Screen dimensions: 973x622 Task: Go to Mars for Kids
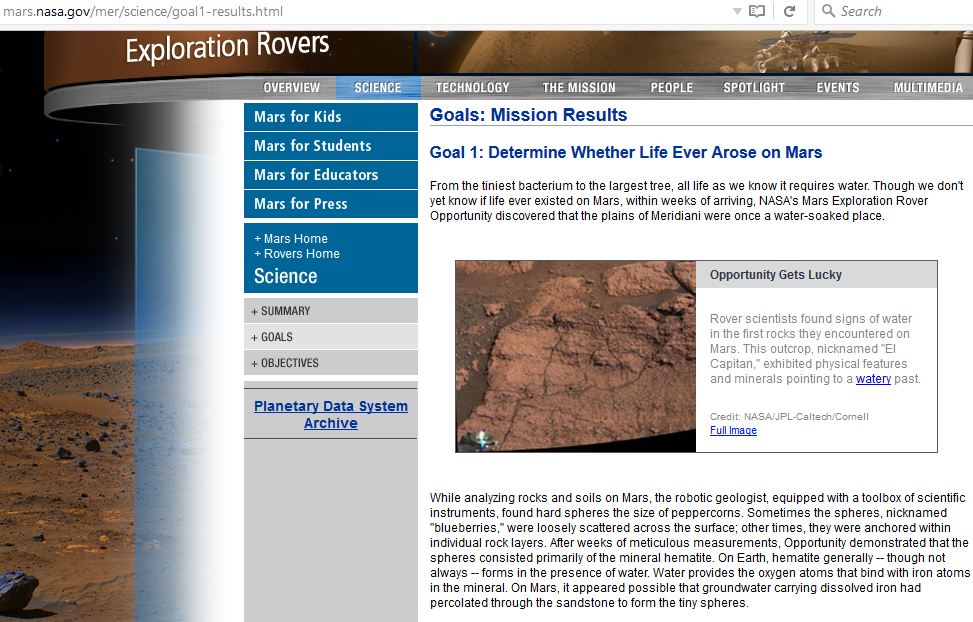331,117
